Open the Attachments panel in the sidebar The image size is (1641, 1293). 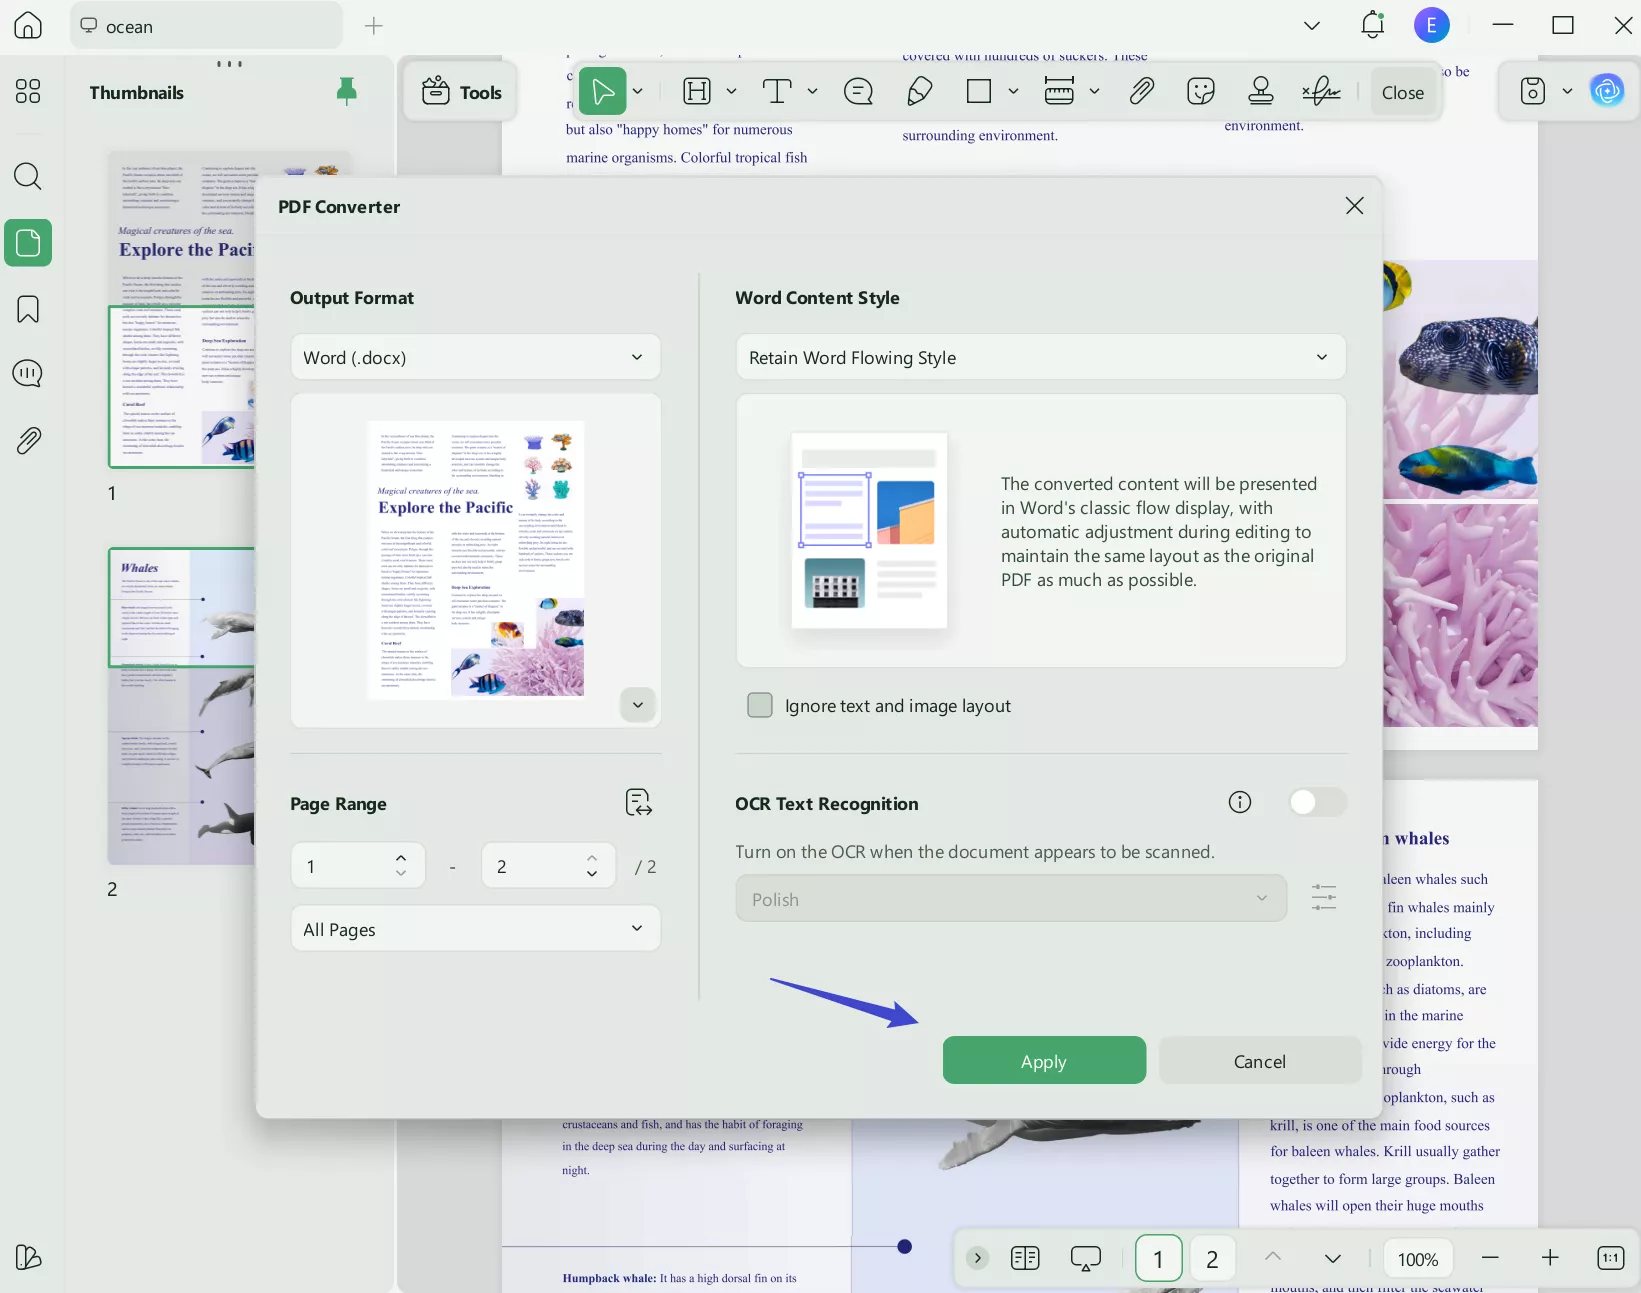click(27, 440)
